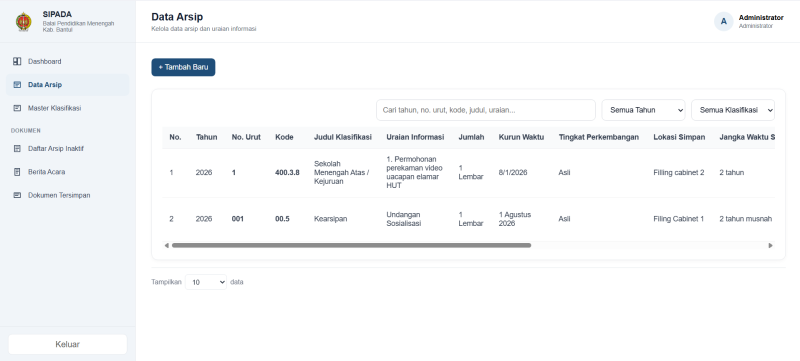This screenshot has height=361, width=800.
Task: Click the Undangan Sosialisasi description
Action: 404,219
